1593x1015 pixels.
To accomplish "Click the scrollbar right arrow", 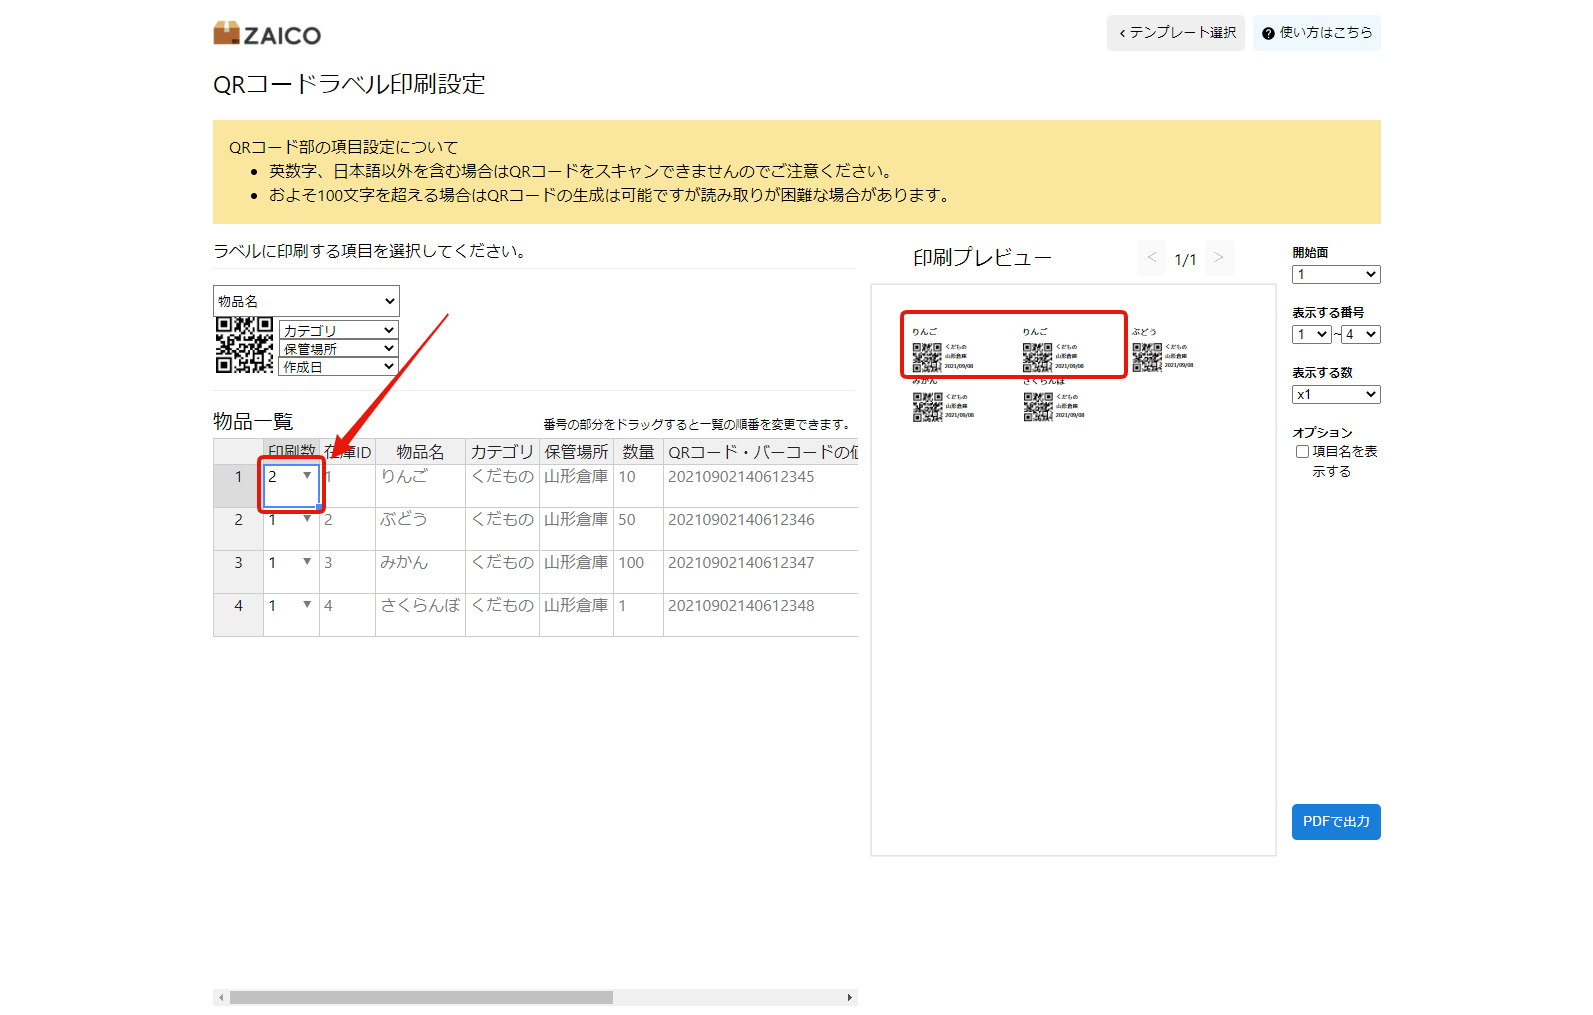I will (x=850, y=997).
